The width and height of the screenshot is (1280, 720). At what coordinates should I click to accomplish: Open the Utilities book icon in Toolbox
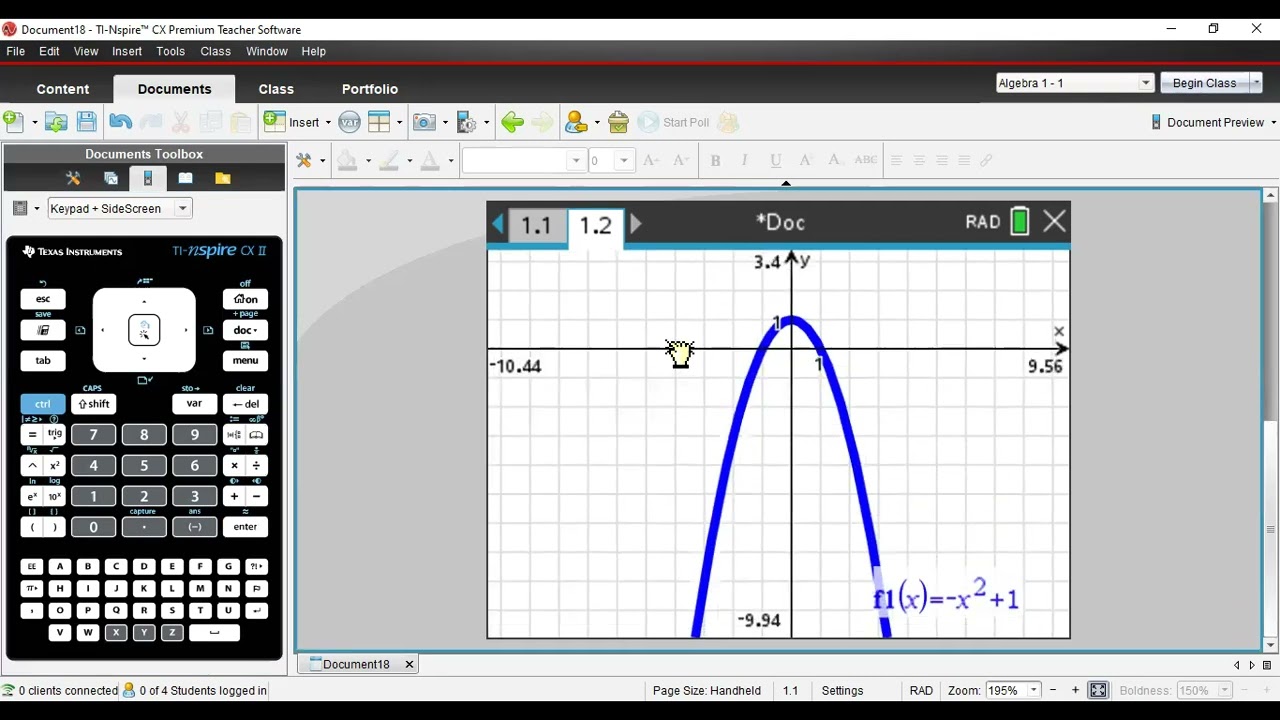coord(185,178)
